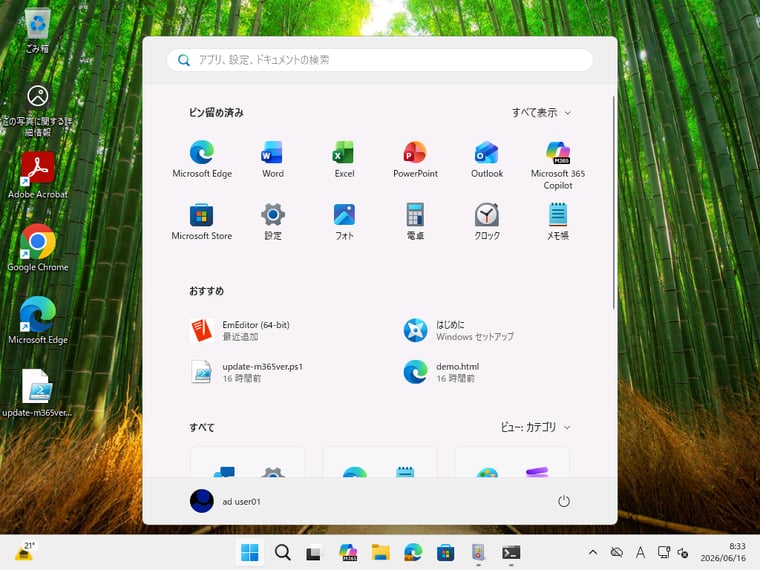
Task: Select Adobe Acrobat desktop shortcut
Action: [x=37, y=175]
